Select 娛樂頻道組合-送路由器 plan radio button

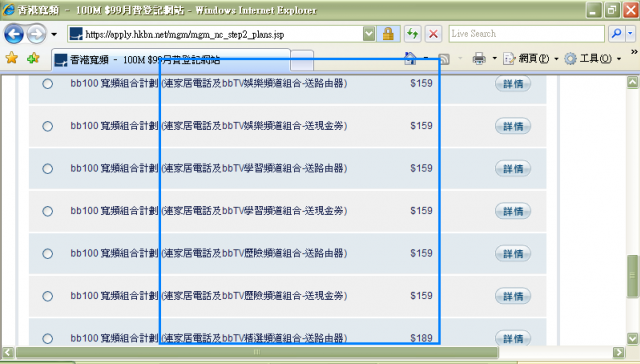pos(48,84)
